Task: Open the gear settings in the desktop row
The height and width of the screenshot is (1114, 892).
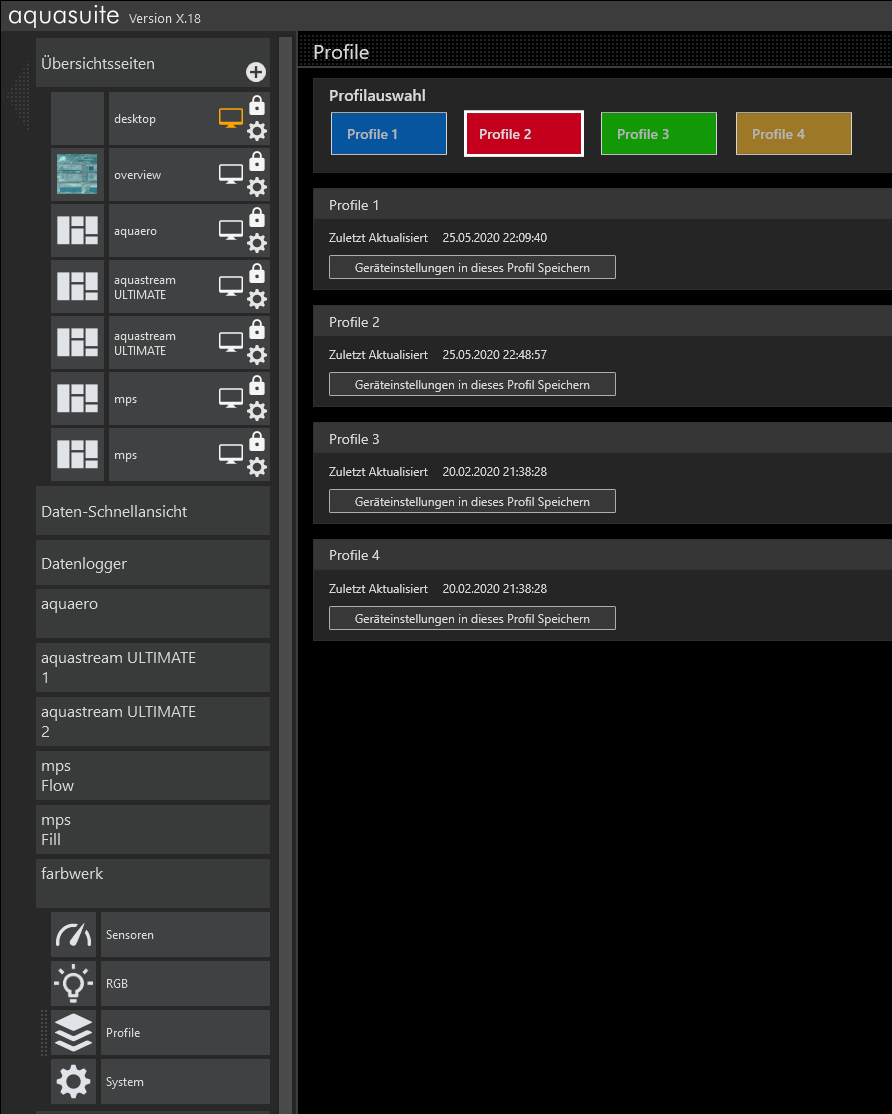Action: 257,131
